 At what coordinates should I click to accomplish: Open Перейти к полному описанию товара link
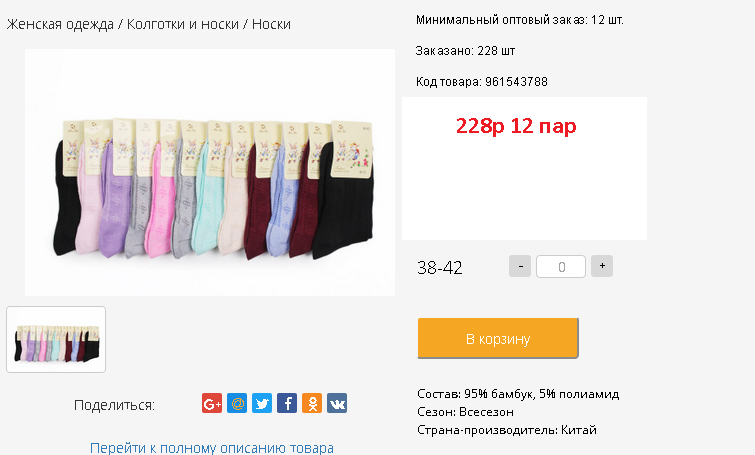click(212, 448)
